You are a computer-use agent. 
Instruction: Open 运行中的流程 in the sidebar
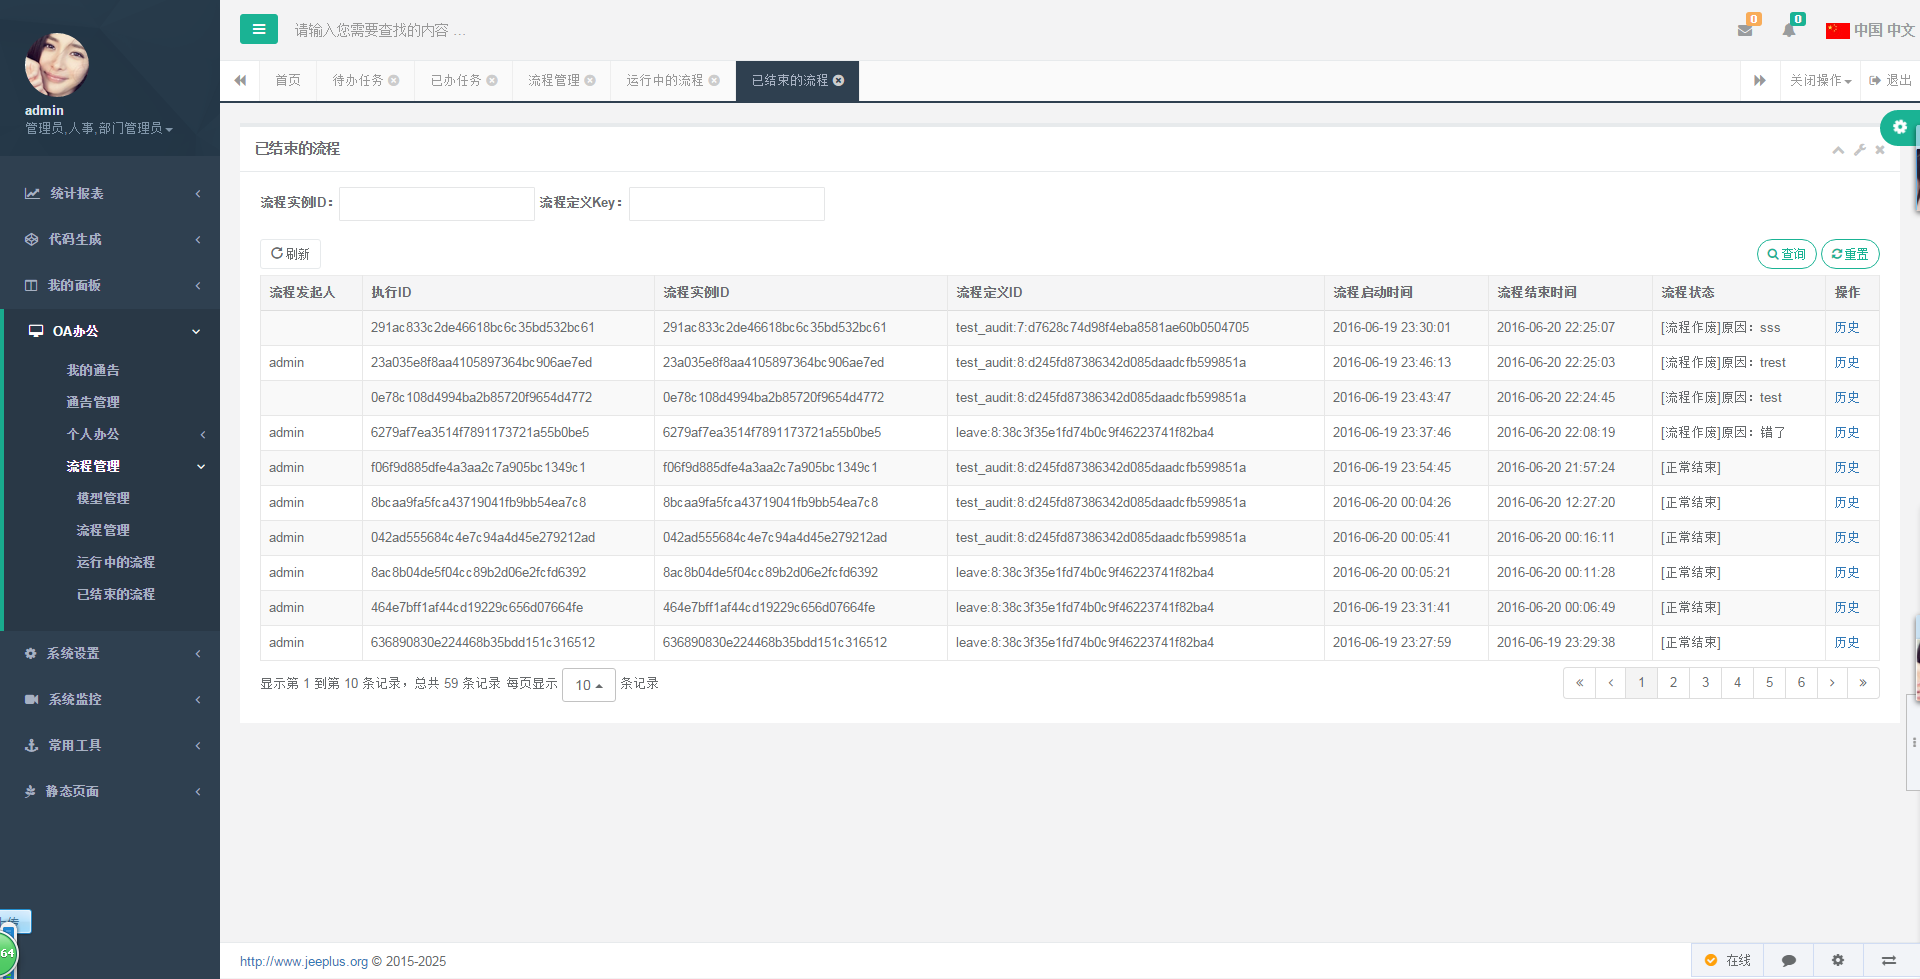(x=116, y=562)
